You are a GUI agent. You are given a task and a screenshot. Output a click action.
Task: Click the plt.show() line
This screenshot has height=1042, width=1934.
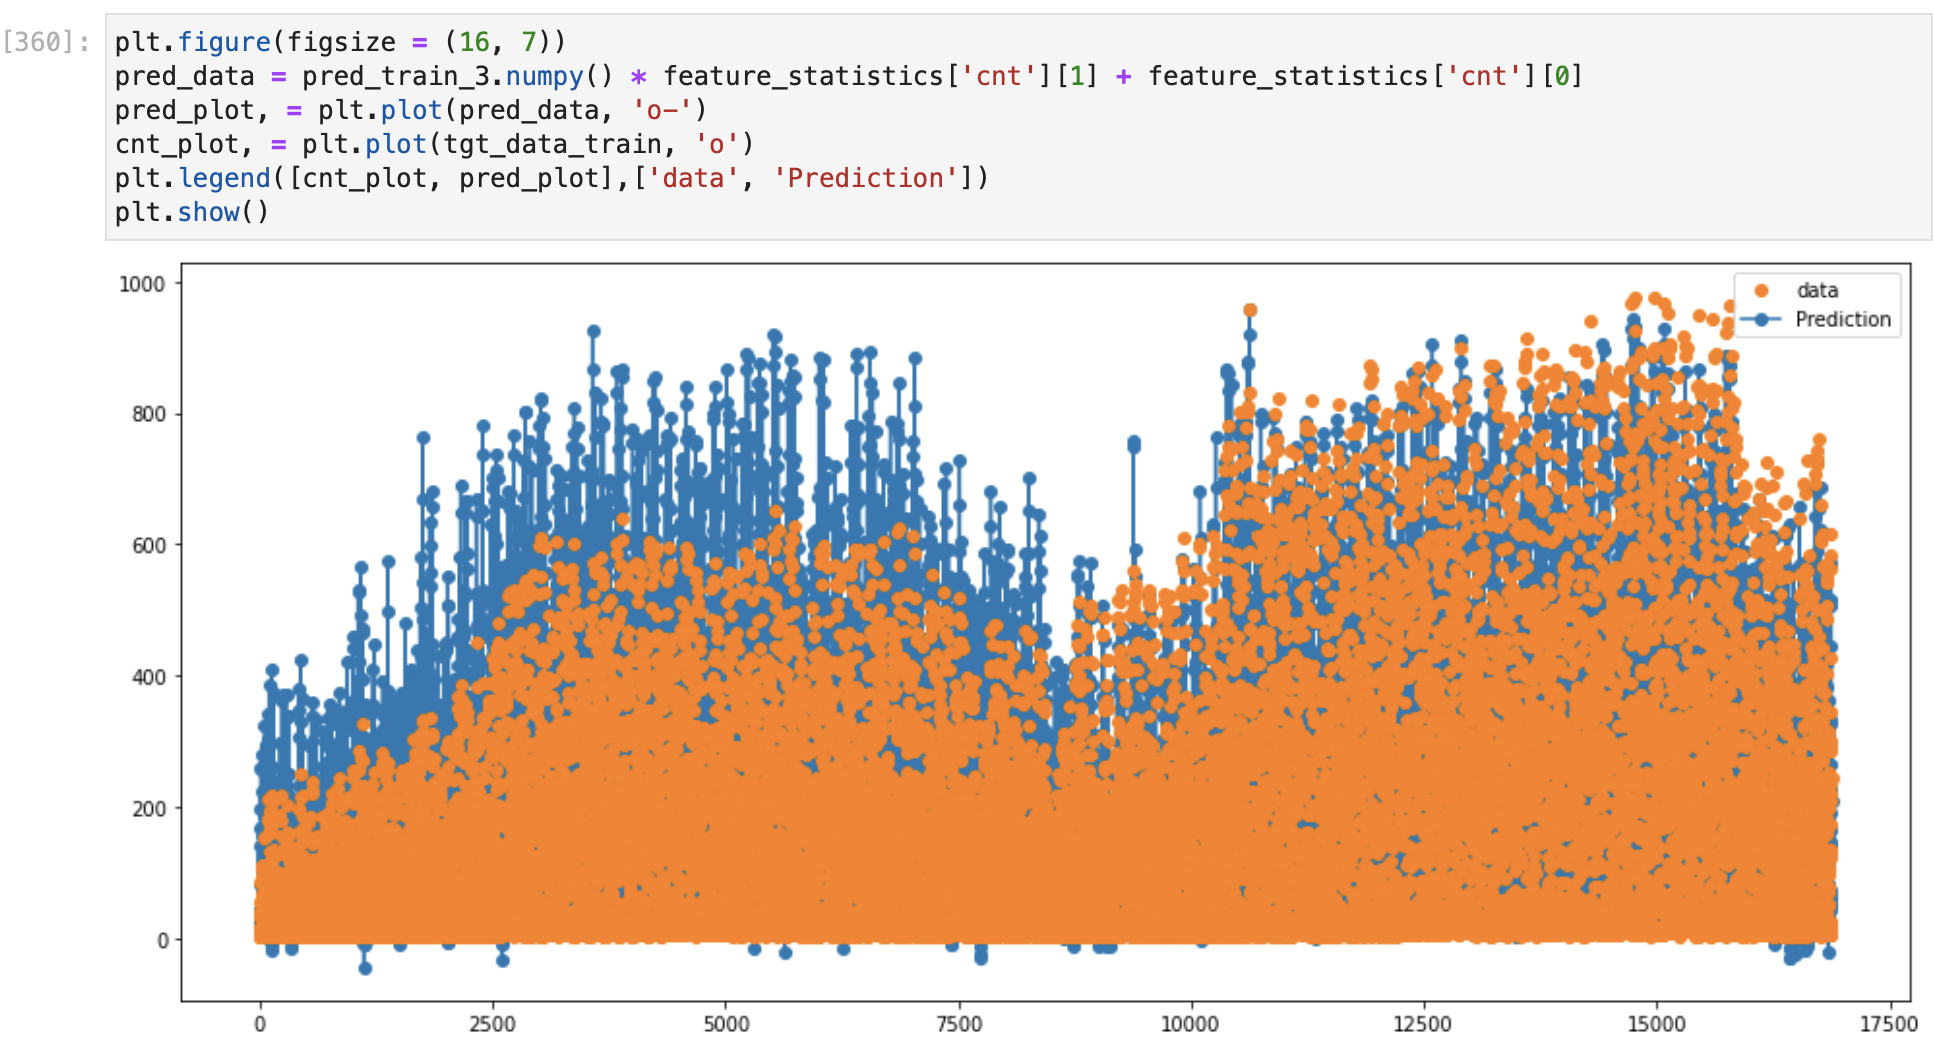[x=192, y=212]
